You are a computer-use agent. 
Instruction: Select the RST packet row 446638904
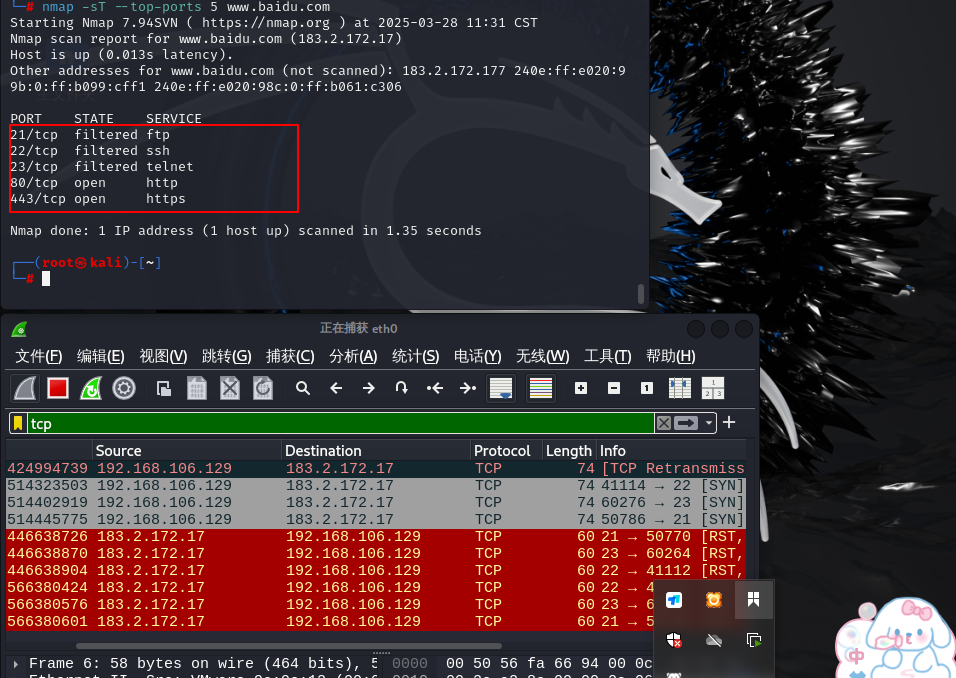click(376, 571)
